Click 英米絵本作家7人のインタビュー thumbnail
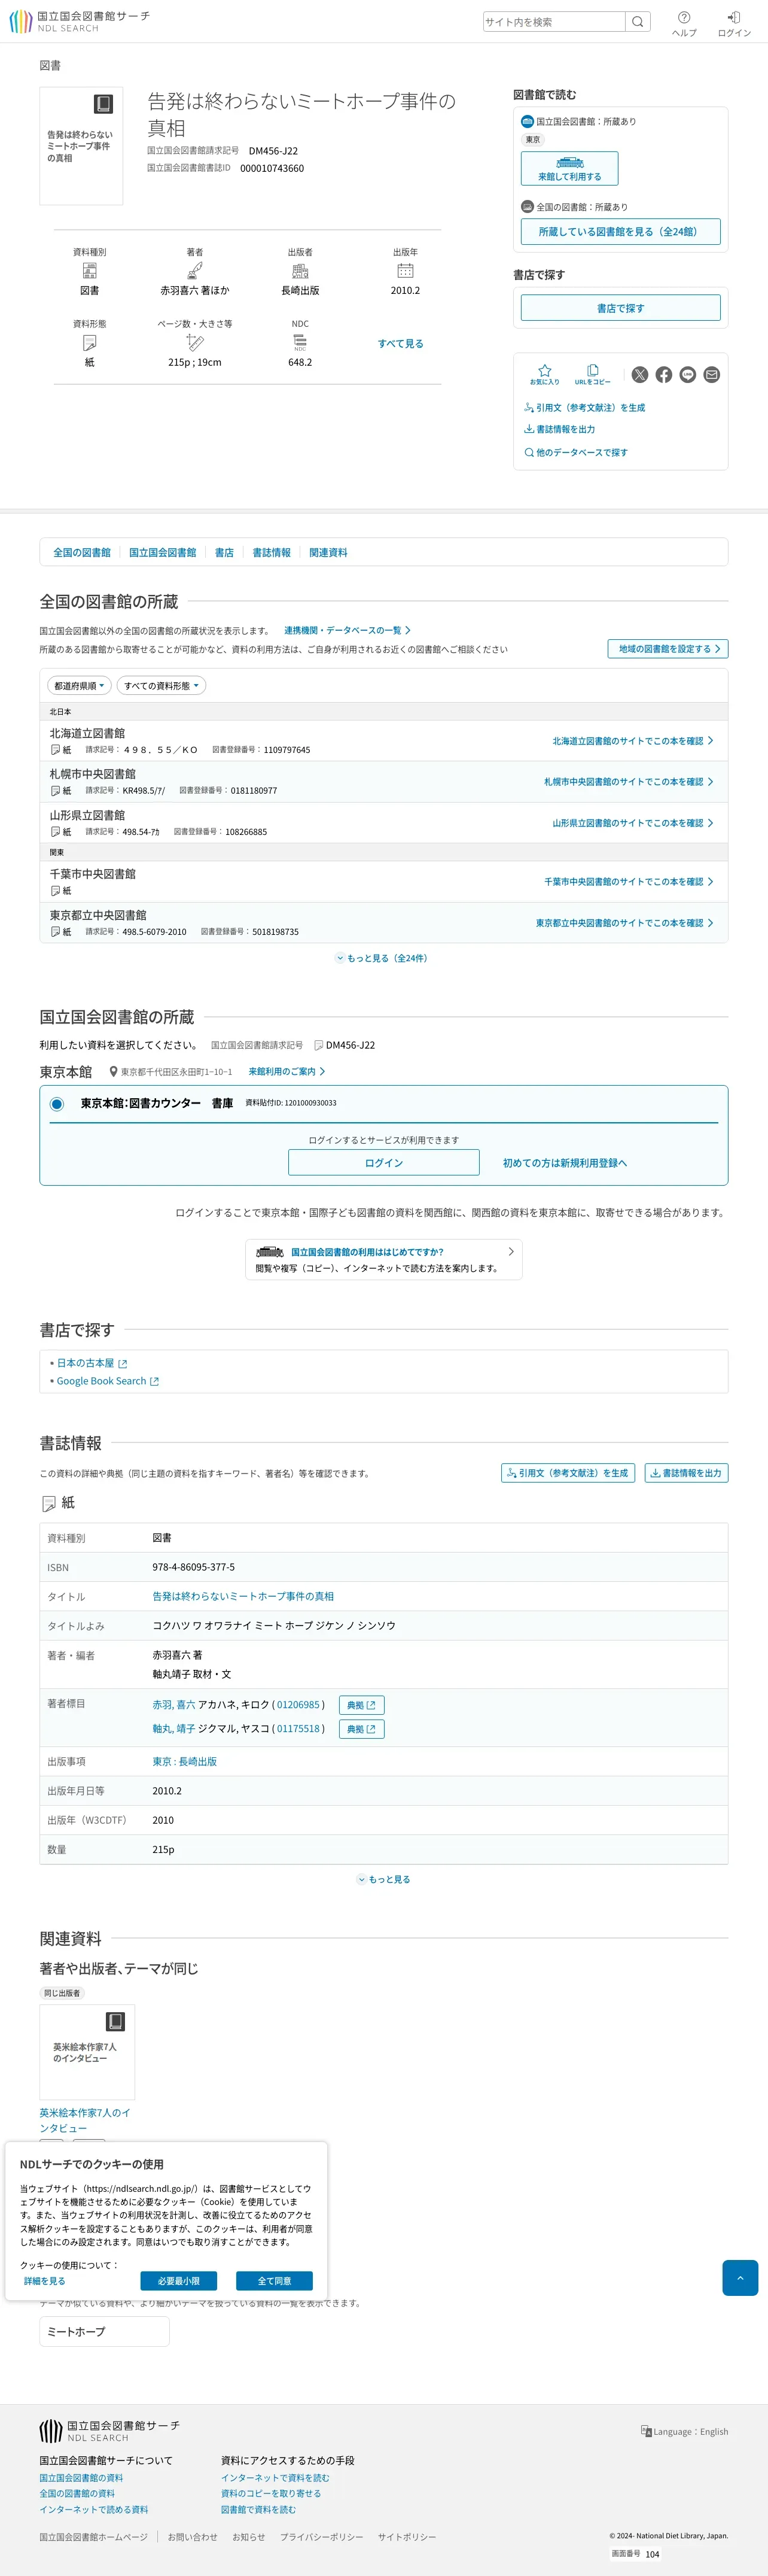This screenshot has height=2576, width=768. [x=87, y=2052]
